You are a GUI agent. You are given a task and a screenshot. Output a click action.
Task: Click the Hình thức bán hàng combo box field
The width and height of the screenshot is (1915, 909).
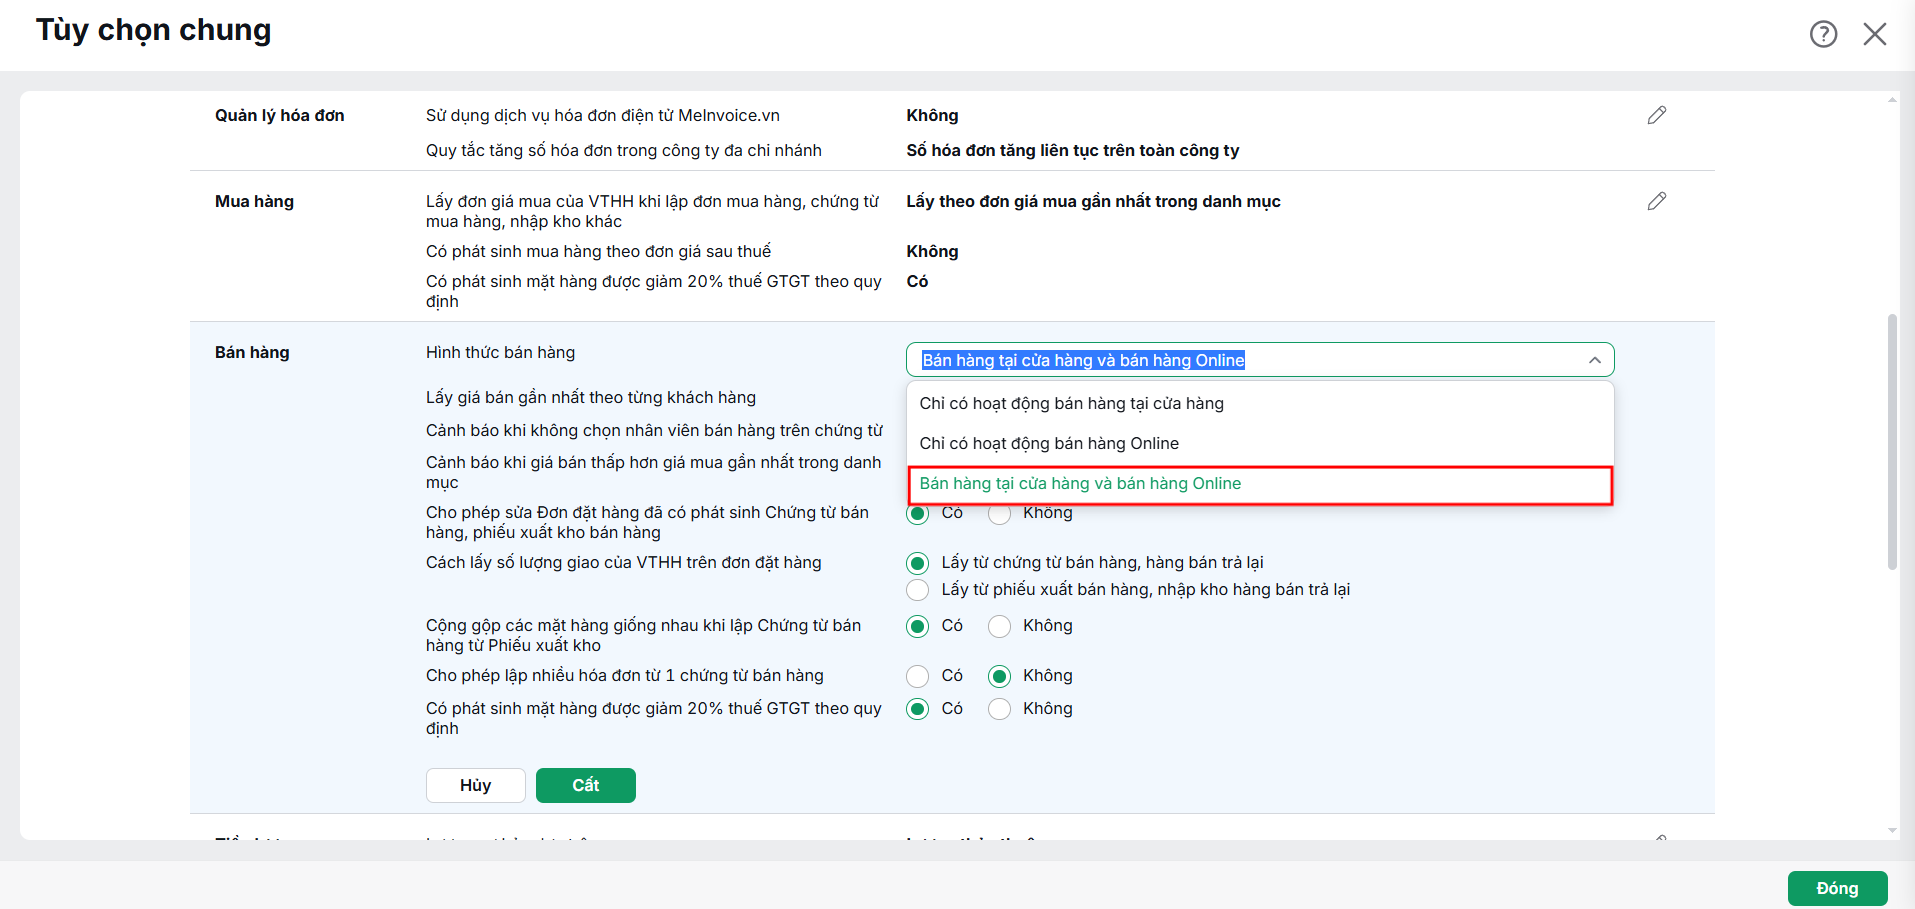coord(1260,360)
